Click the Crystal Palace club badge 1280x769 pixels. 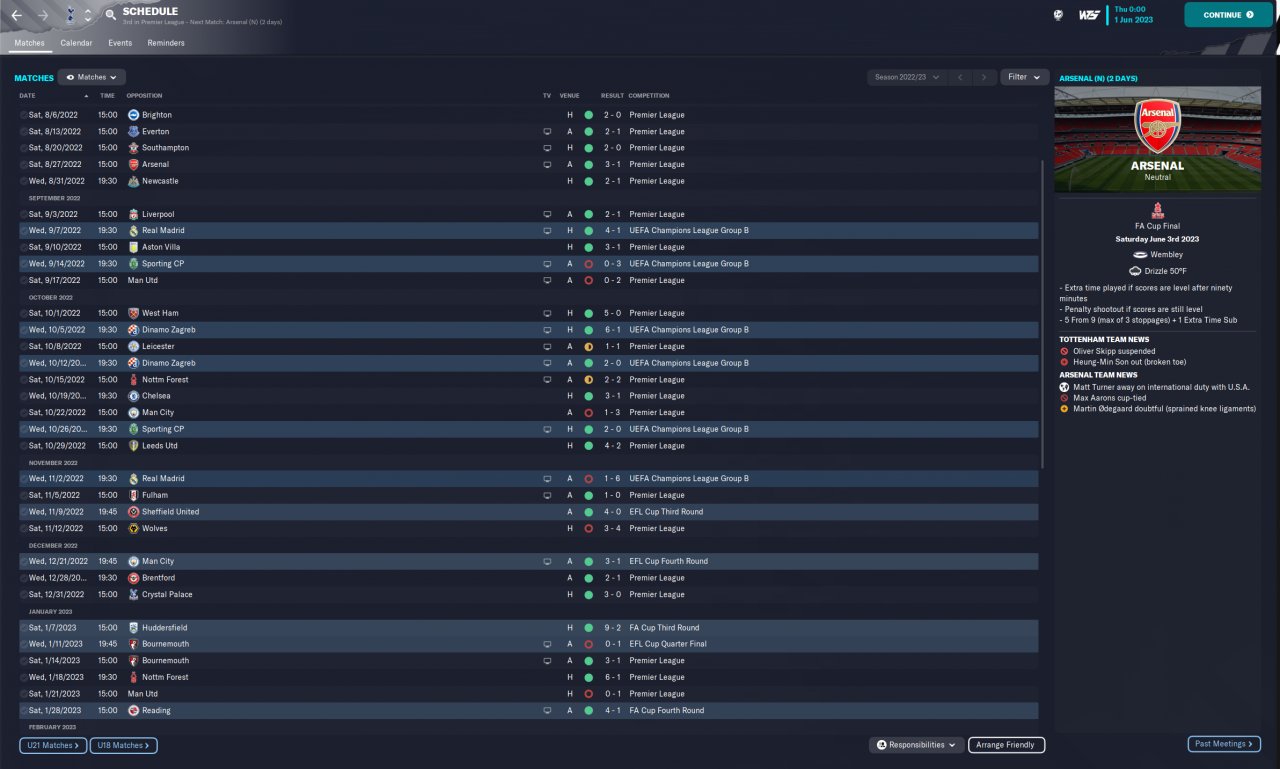tap(133, 594)
